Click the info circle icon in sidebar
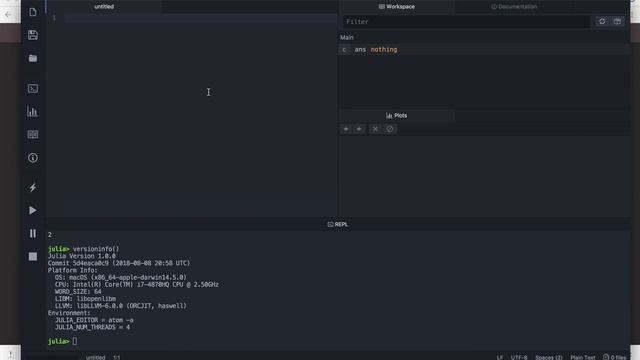 [33, 158]
